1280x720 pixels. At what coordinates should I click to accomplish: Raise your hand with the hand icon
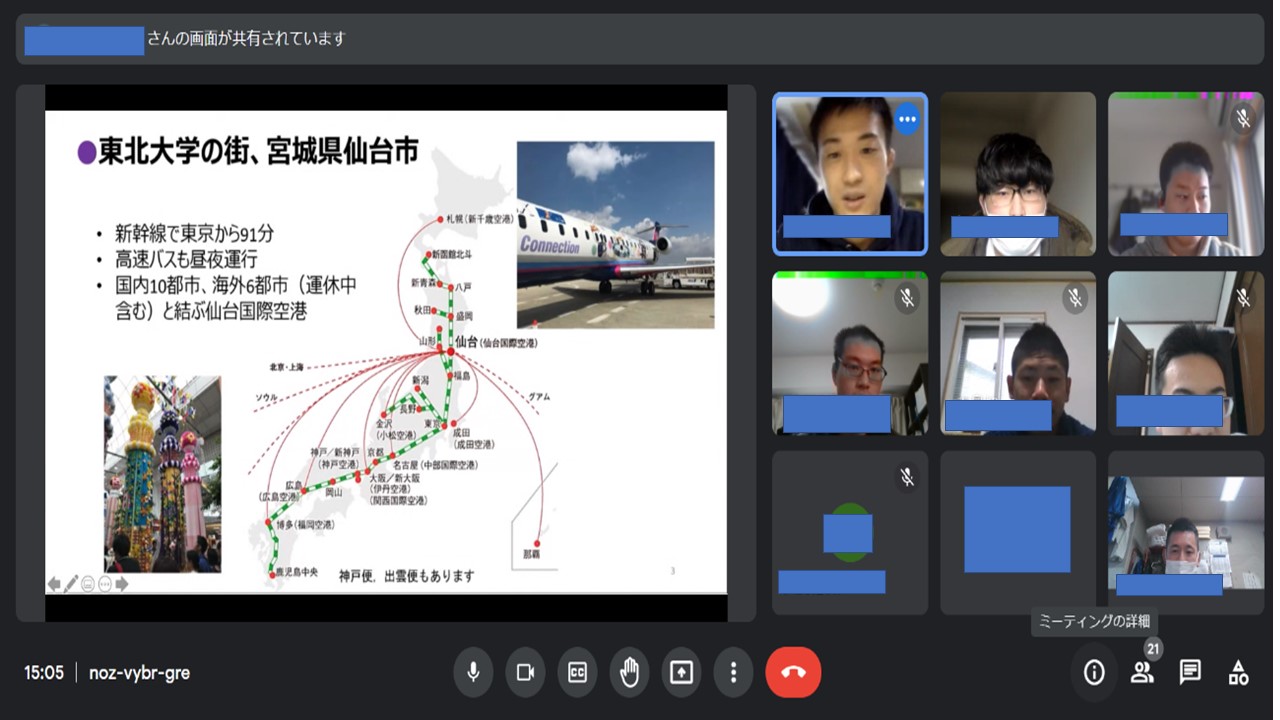click(x=629, y=673)
